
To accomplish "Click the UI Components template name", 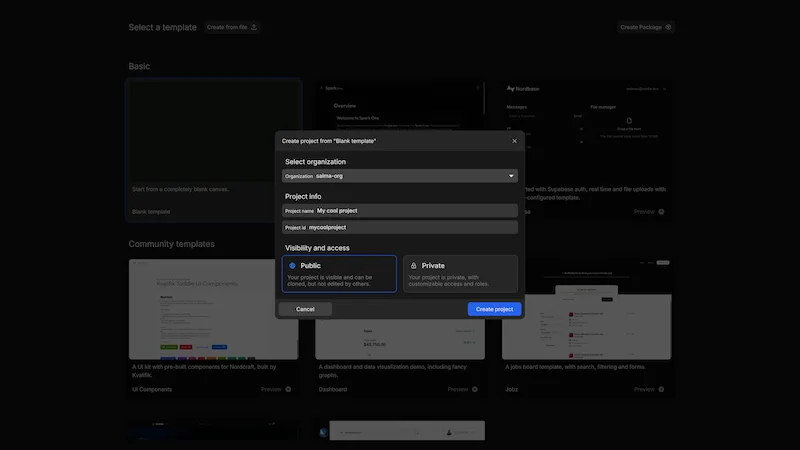I will (x=152, y=389).
